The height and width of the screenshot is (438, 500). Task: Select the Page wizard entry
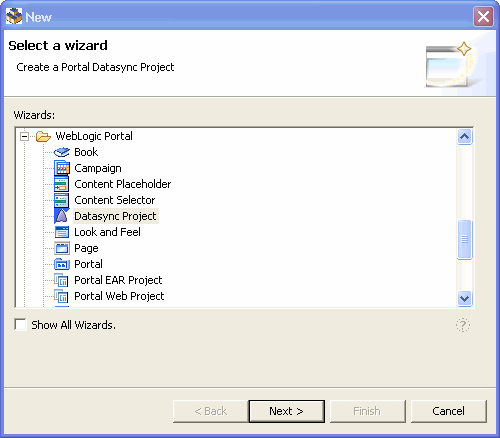(x=86, y=248)
